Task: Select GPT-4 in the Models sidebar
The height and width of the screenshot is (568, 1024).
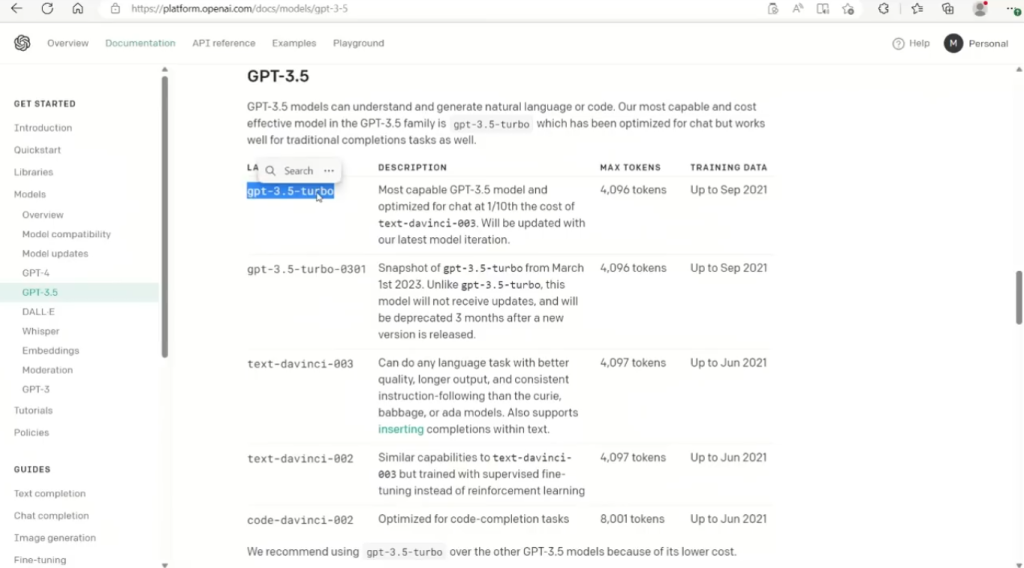Action: click(x=36, y=273)
